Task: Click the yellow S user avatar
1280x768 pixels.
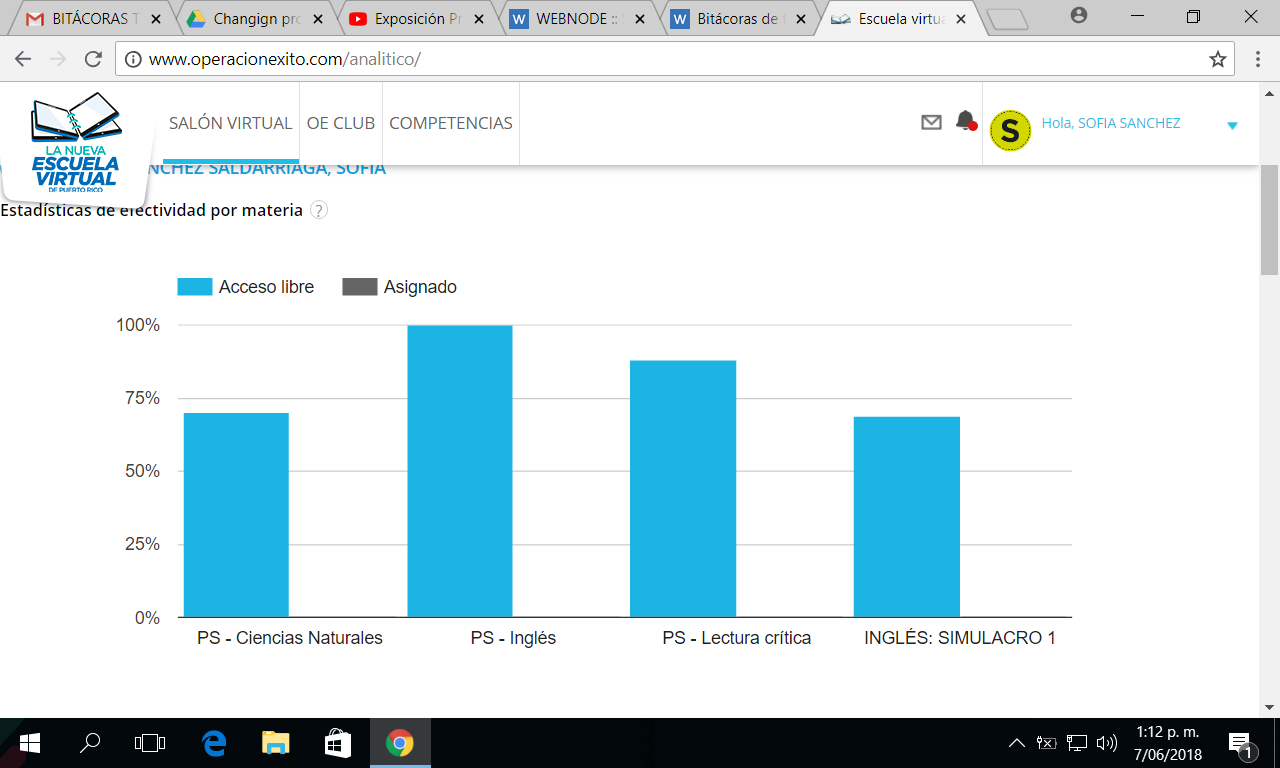Action: pyautogui.click(x=1010, y=130)
